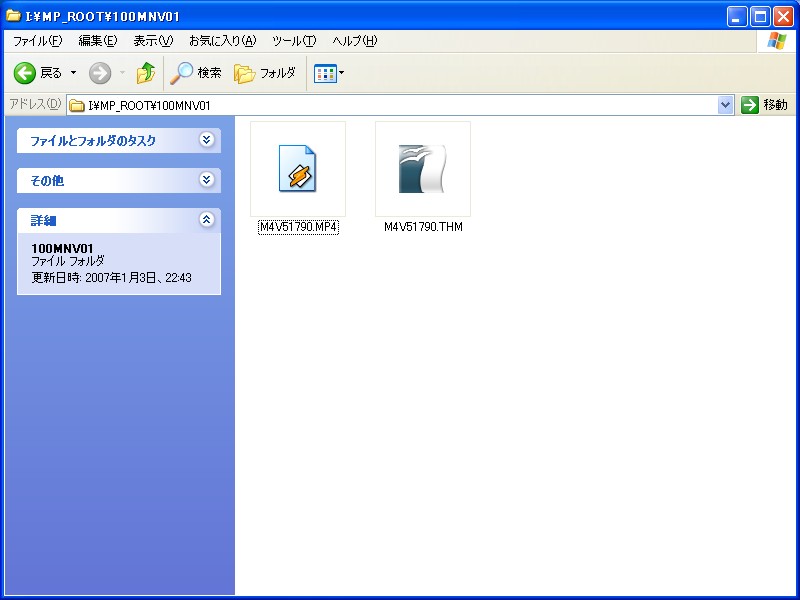
Task: Open the back history dropdown arrow
Action: tap(73, 73)
